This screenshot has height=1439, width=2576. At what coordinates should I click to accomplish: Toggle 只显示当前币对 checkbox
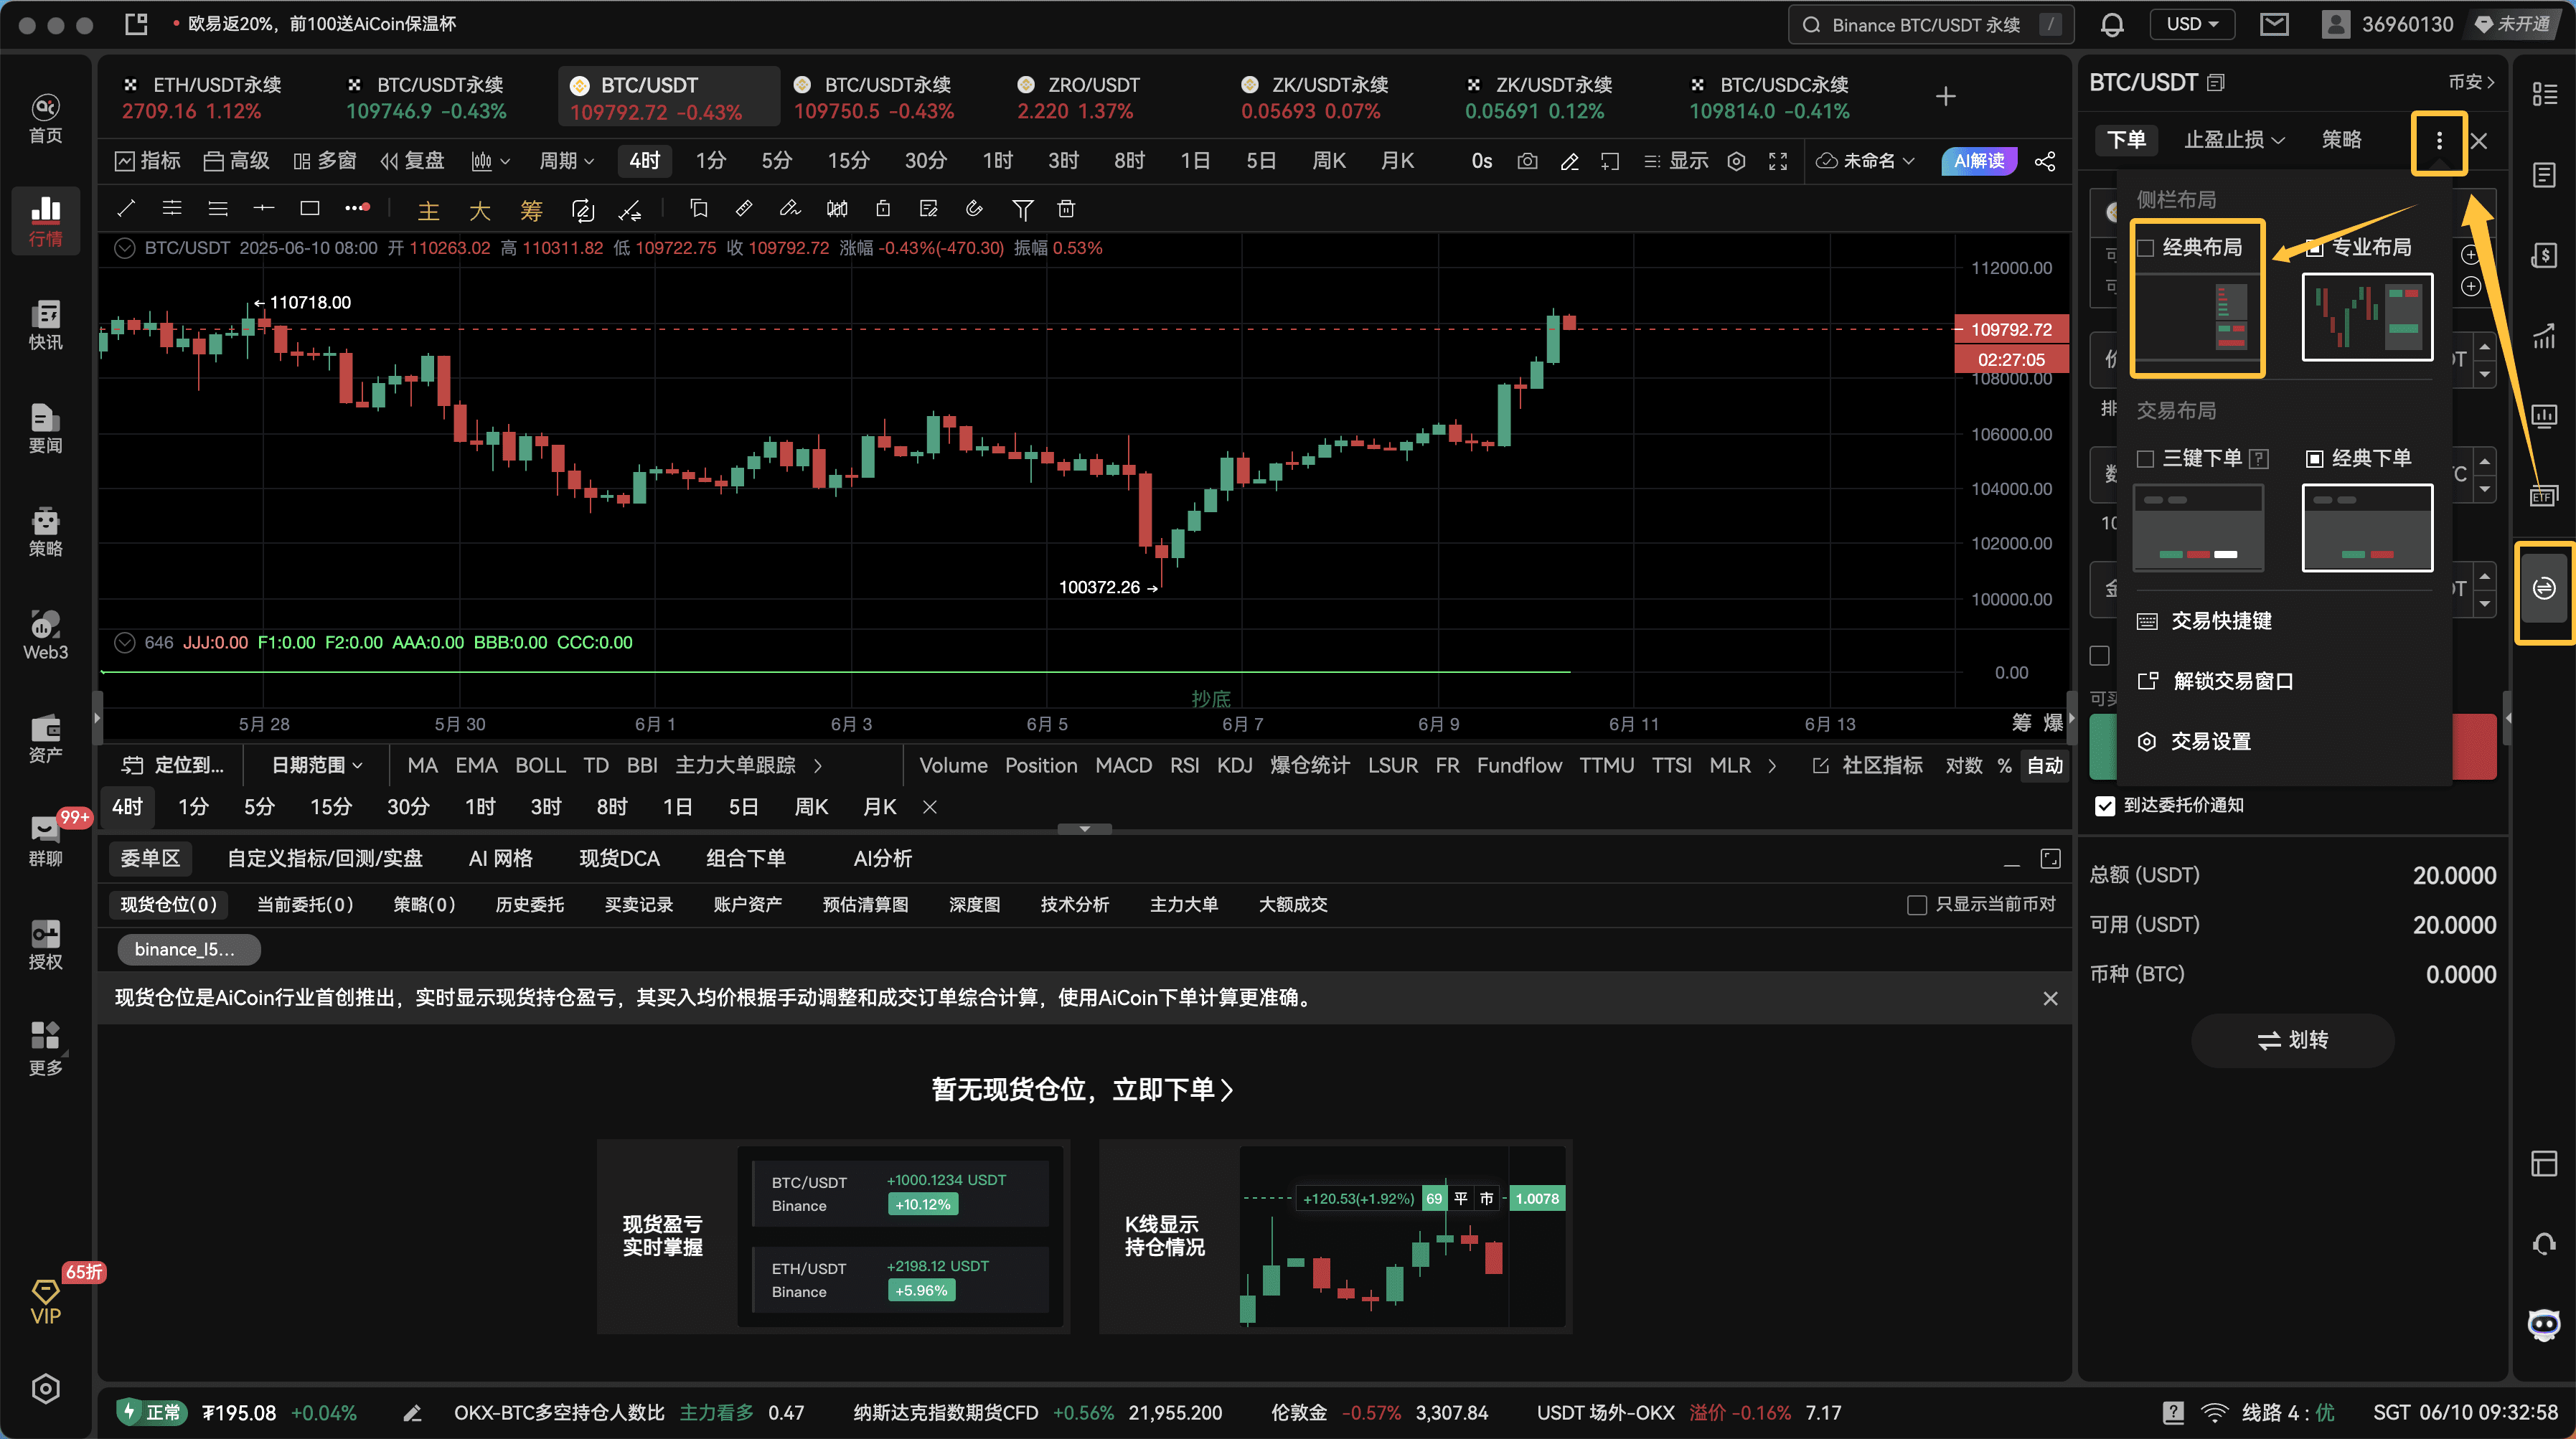[1916, 905]
